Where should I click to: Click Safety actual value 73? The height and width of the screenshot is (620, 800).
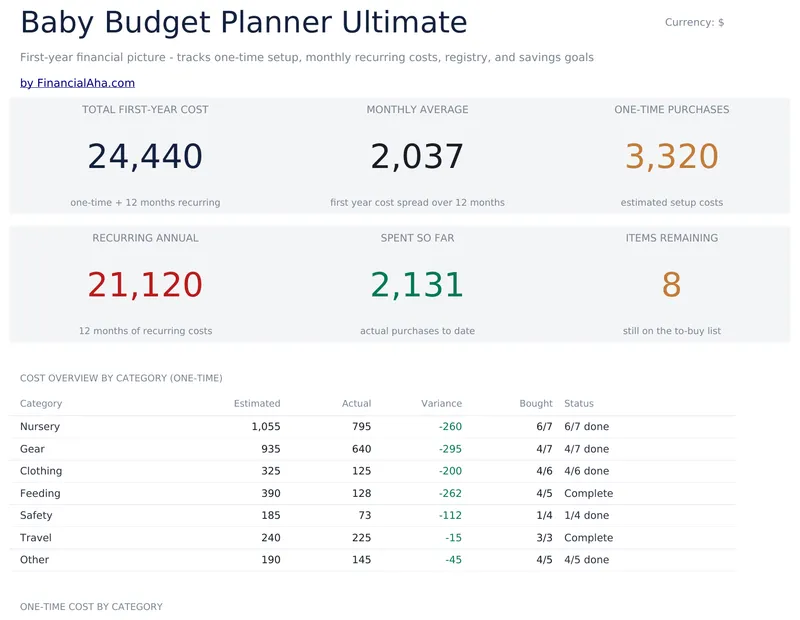coord(365,515)
